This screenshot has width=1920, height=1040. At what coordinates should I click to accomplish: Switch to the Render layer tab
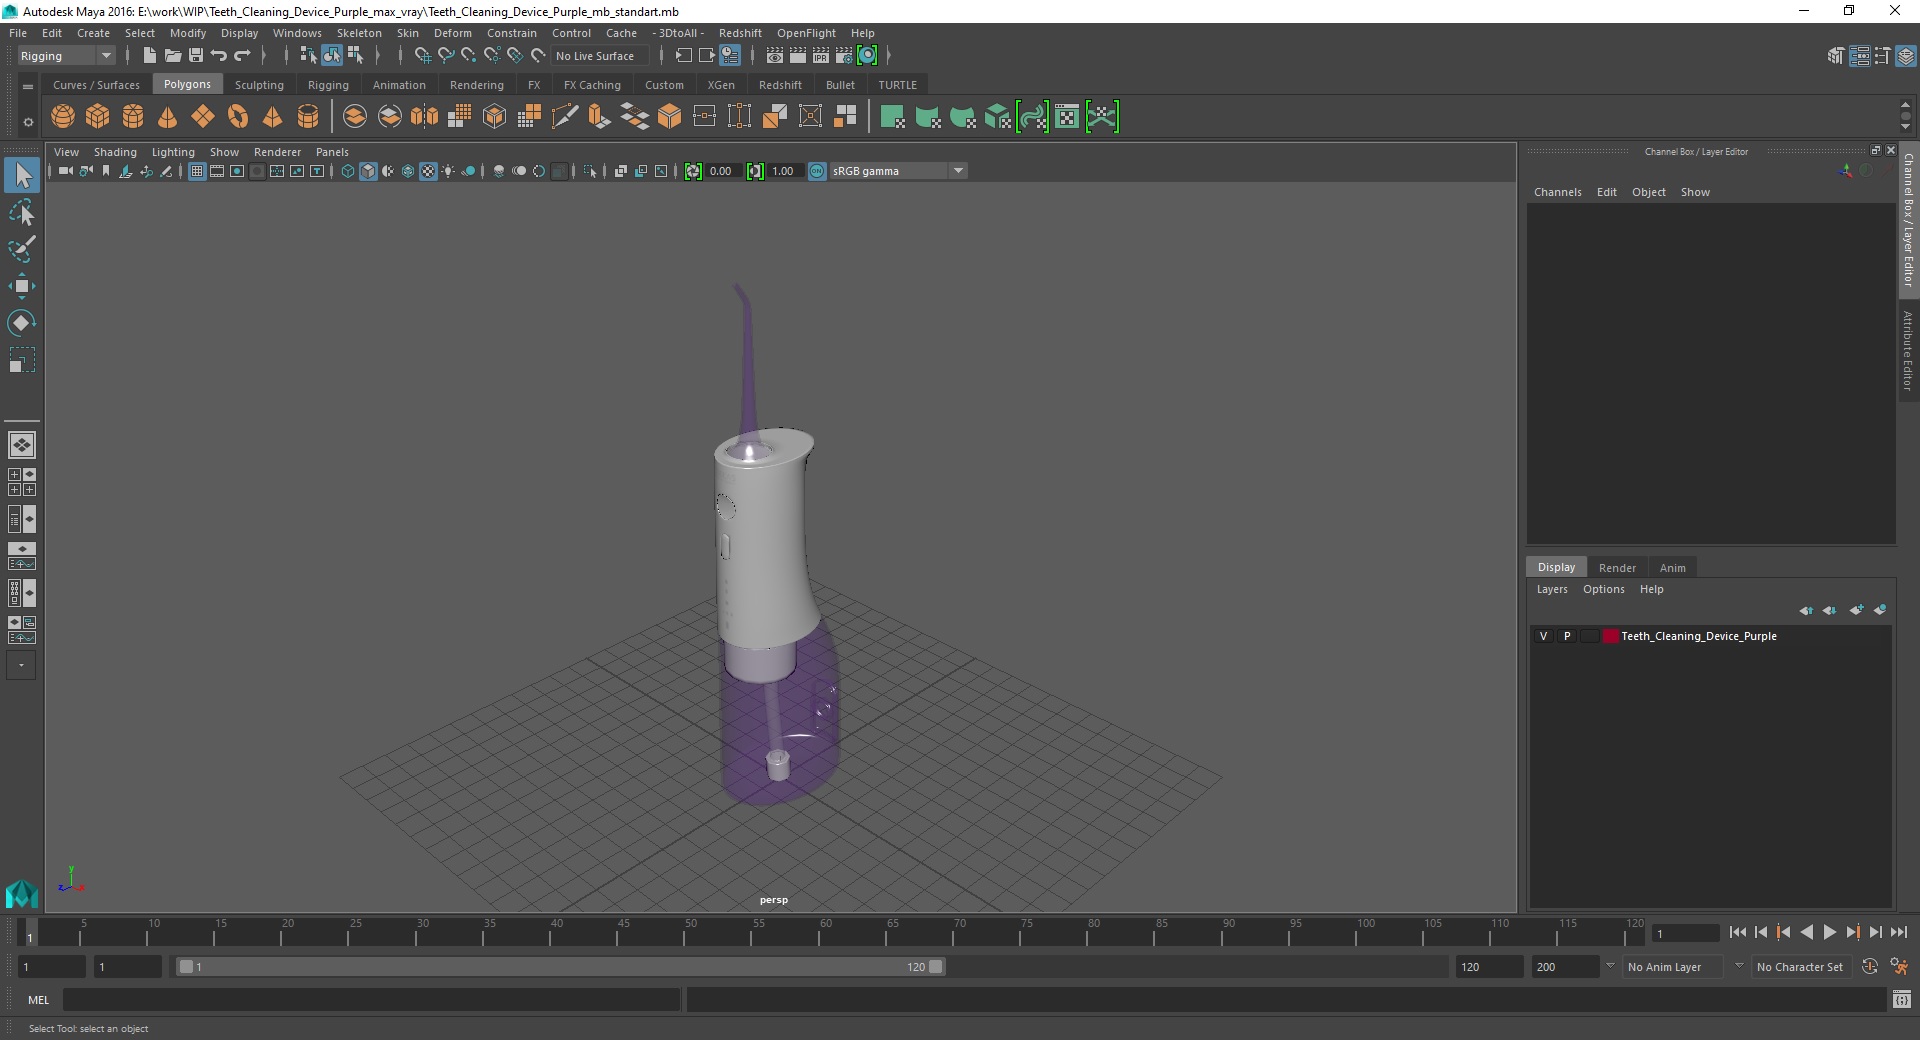pos(1617,568)
